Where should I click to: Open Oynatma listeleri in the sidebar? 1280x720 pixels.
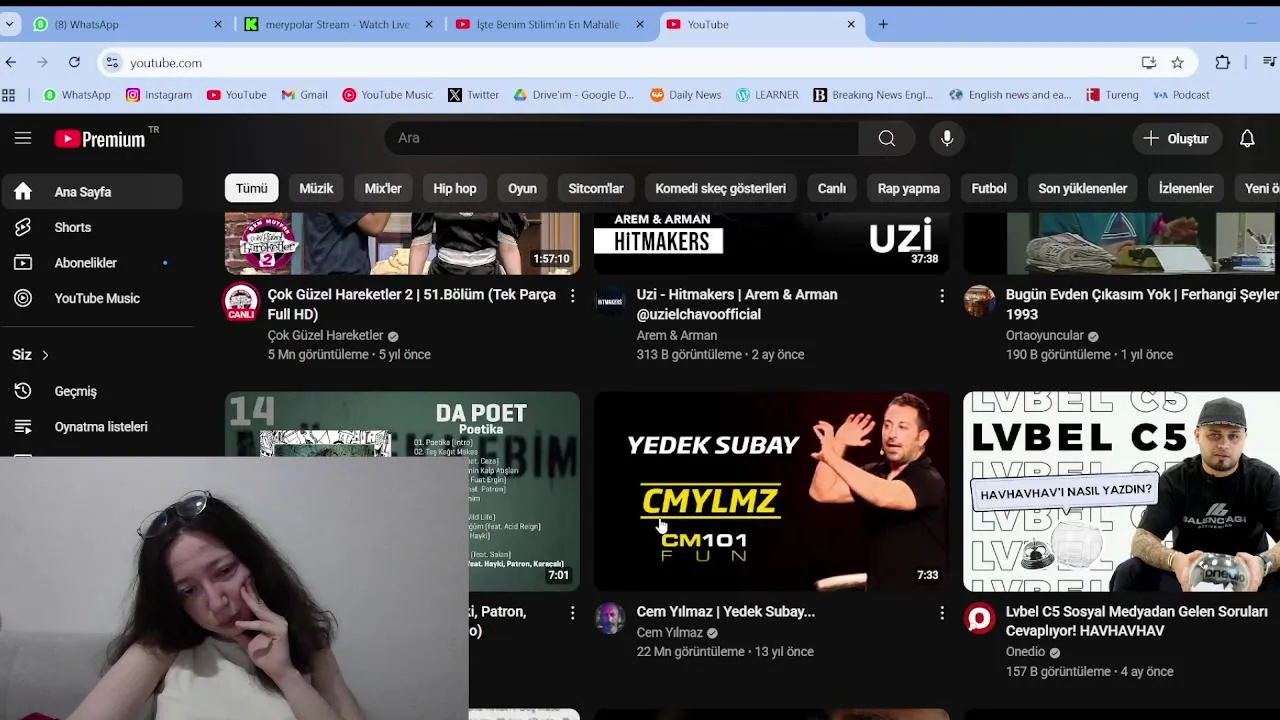coord(91,427)
